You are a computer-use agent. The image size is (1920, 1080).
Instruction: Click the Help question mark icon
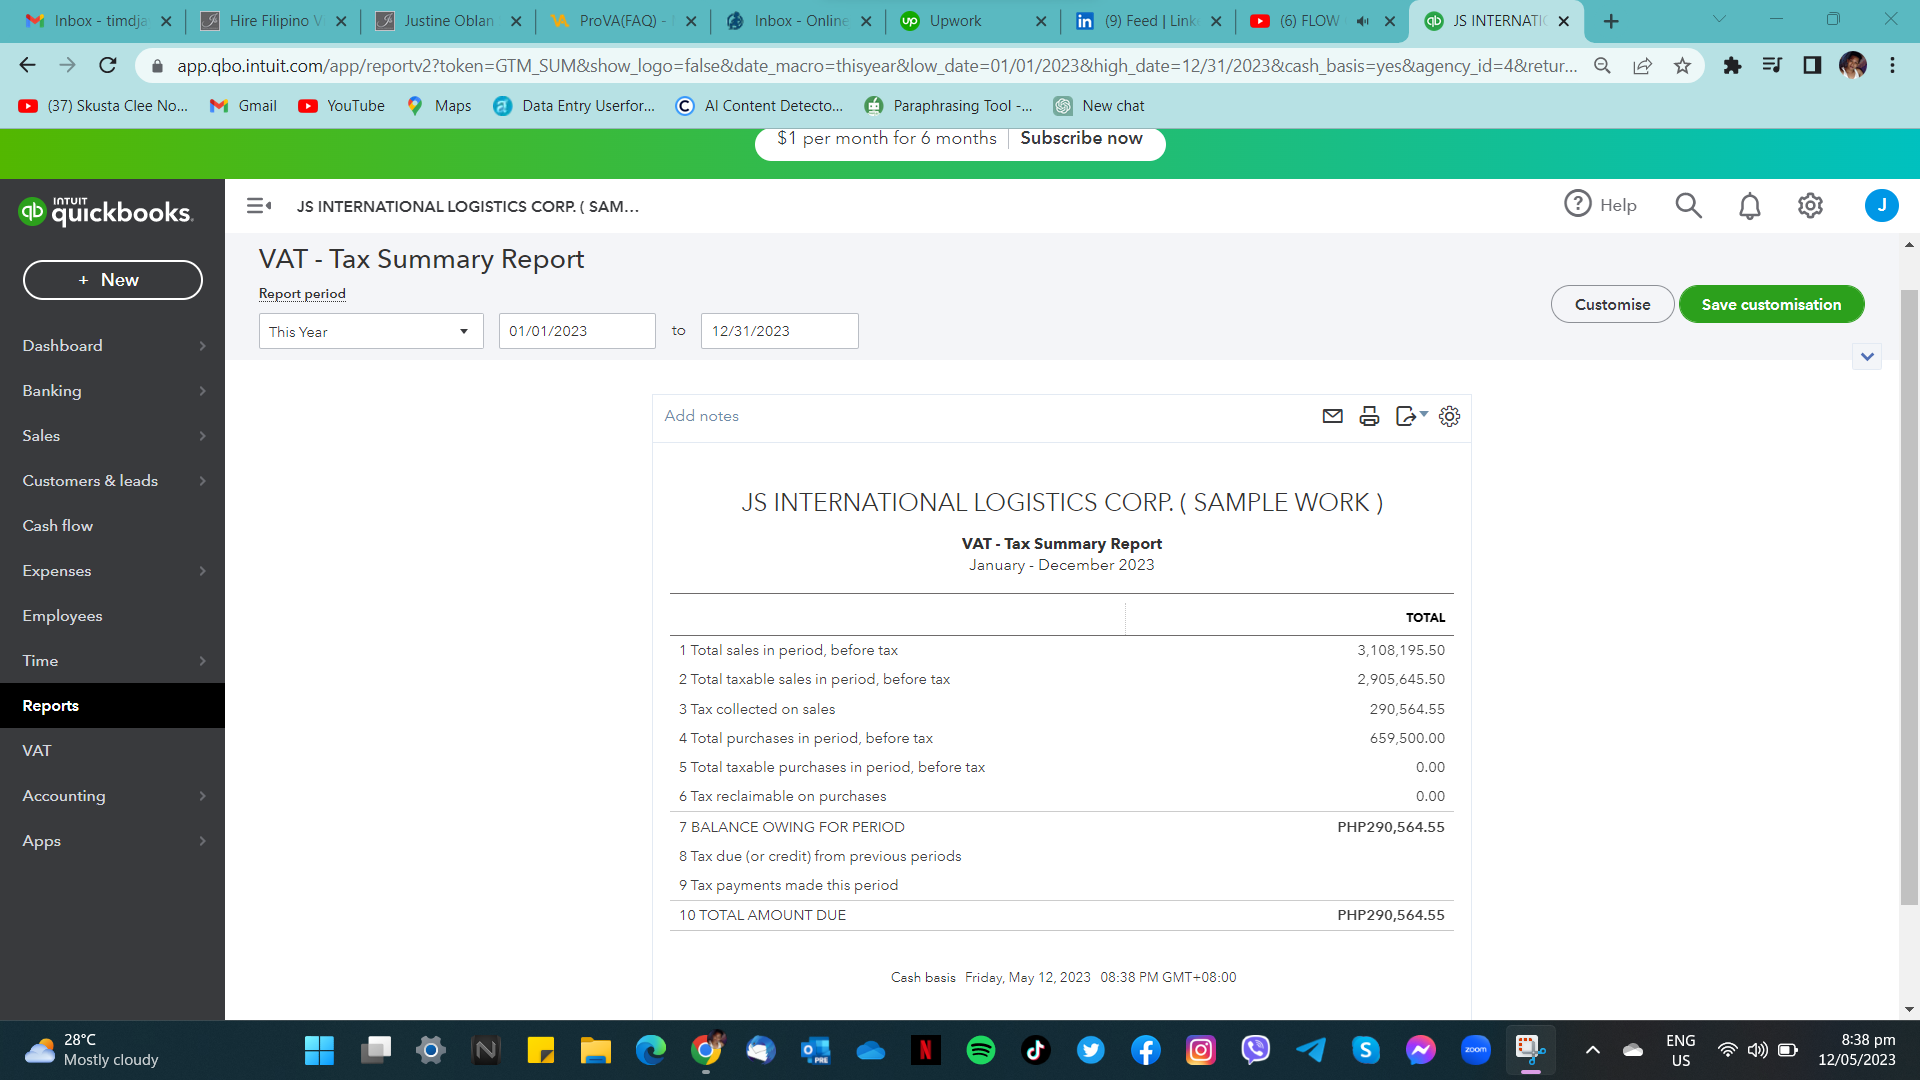pos(1577,204)
